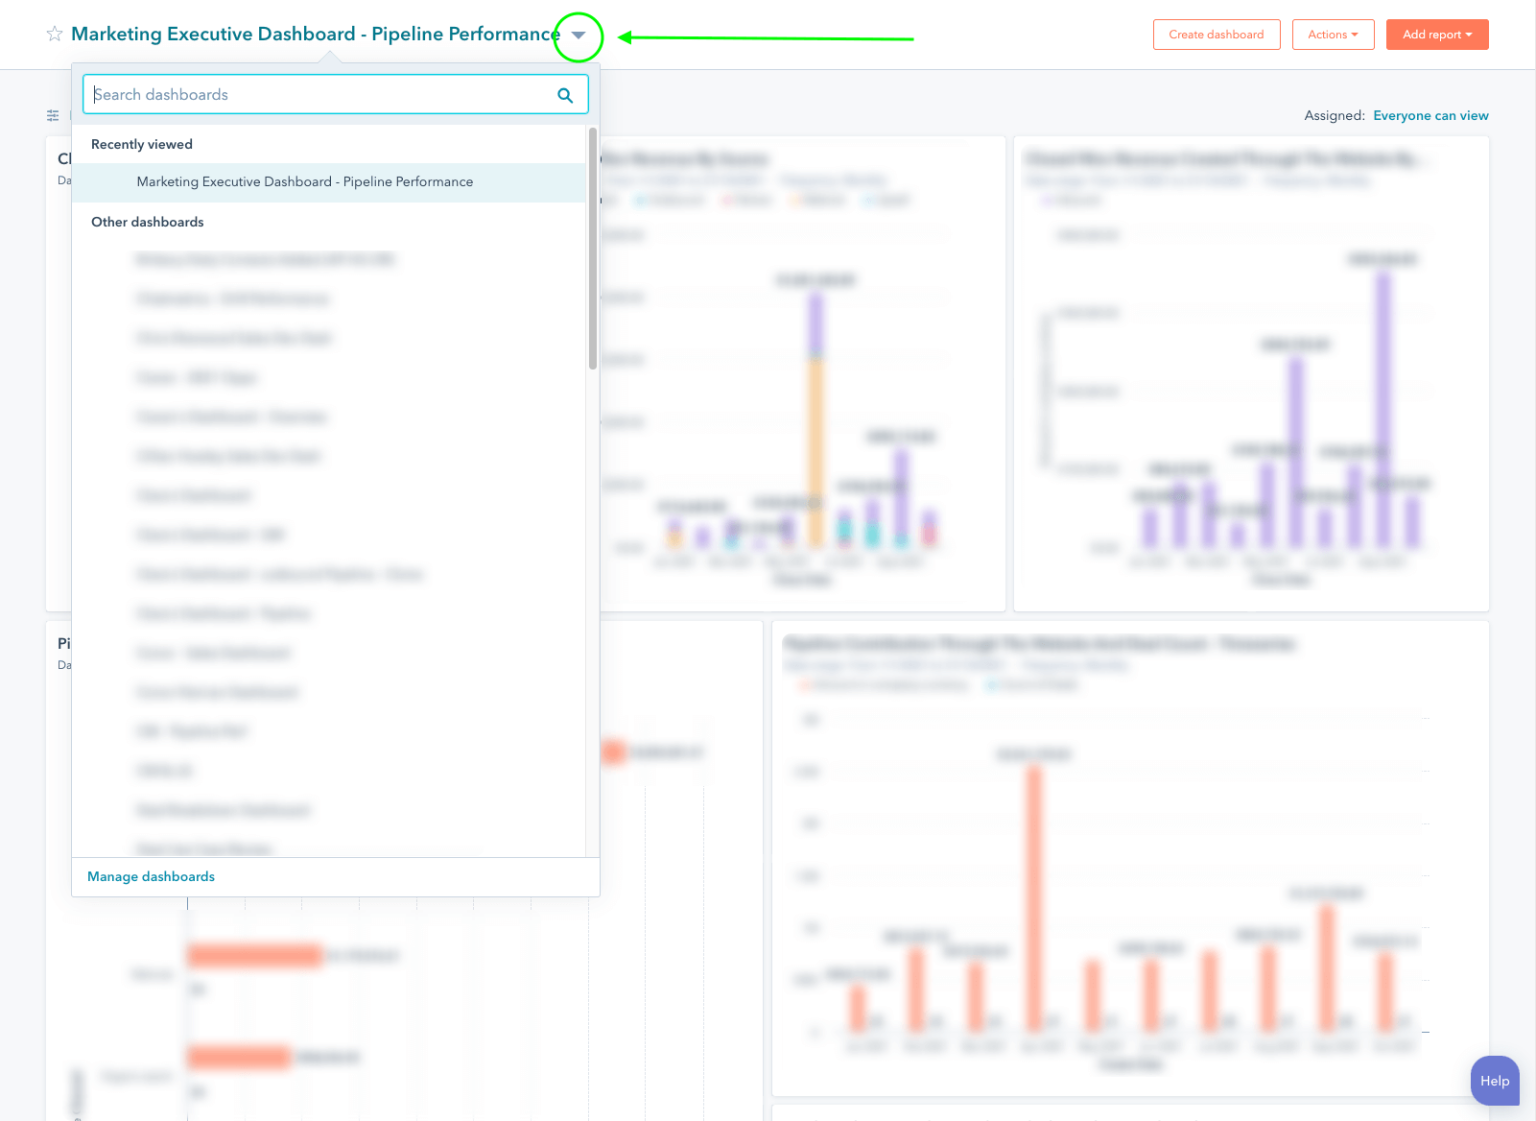
Task: Open the Manage dashboards link
Action: click(x=150, y=876)
